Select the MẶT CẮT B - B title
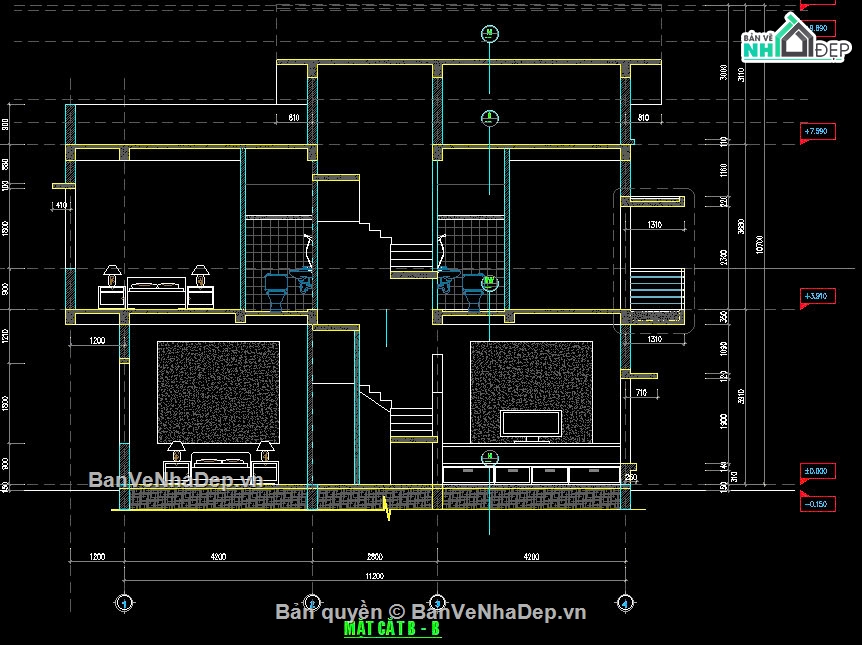The width and height of the screenshot is (862, 645). pos(391,630)
